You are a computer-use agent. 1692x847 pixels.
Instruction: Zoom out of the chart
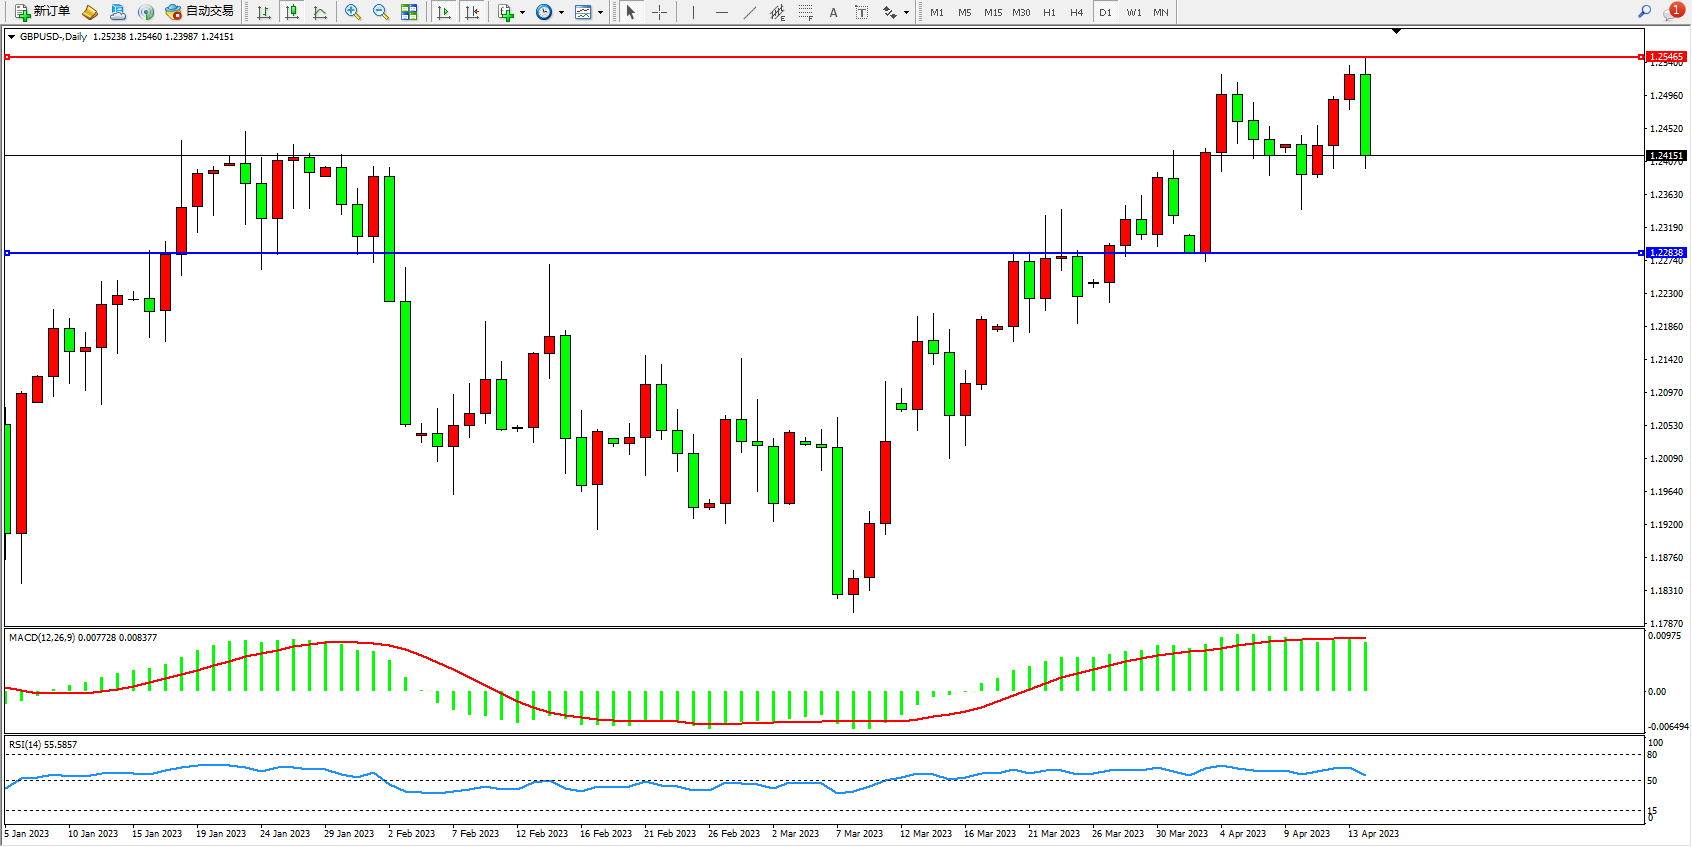pos(381,12)
